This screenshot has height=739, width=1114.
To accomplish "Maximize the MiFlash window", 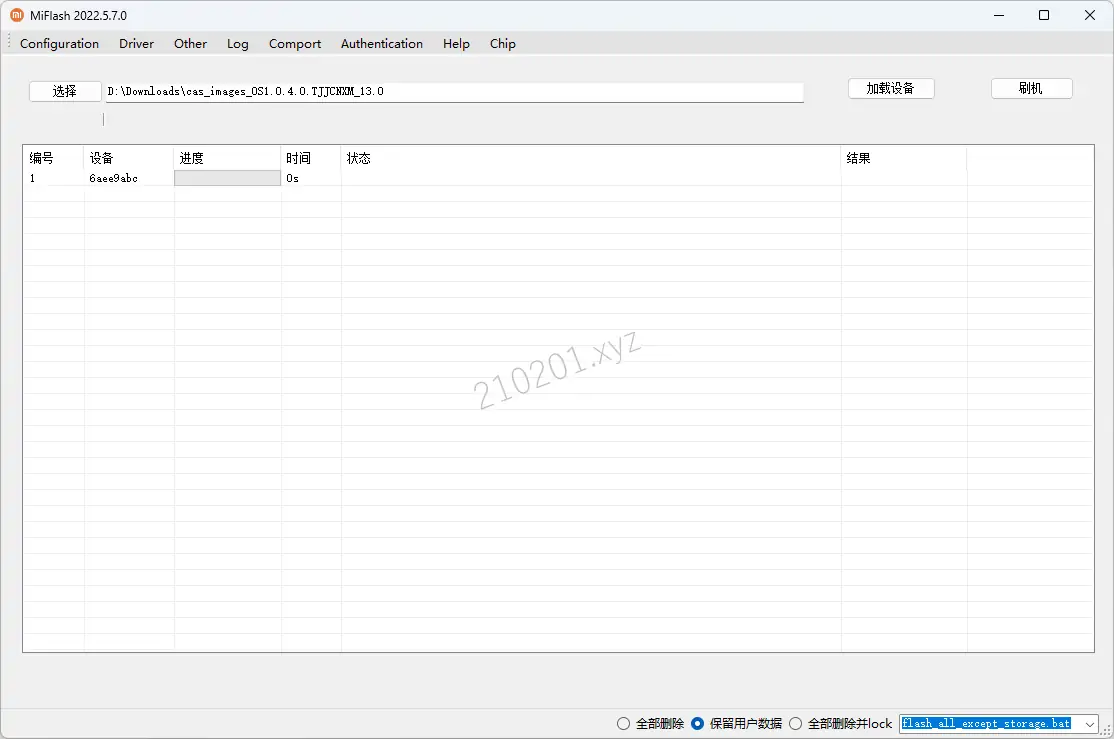I will (x=1044, y=15).
